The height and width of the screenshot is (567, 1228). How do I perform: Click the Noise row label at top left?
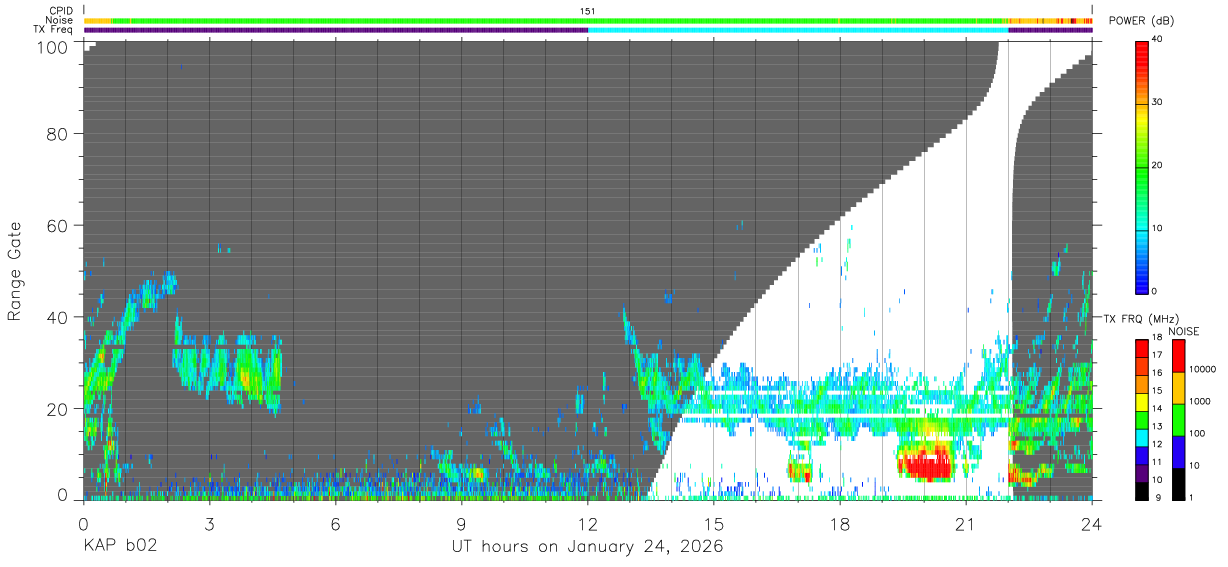click(x=58, y=20)
